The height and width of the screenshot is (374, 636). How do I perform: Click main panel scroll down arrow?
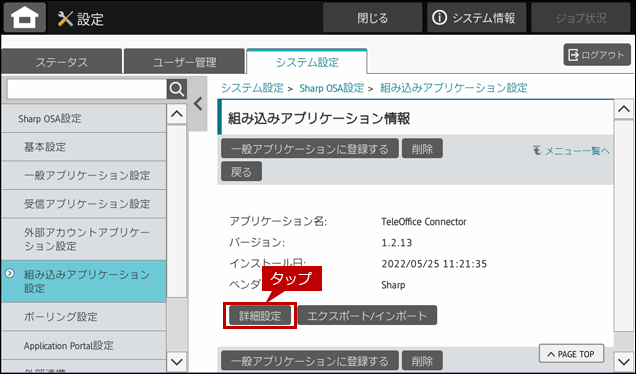[624, 361]
